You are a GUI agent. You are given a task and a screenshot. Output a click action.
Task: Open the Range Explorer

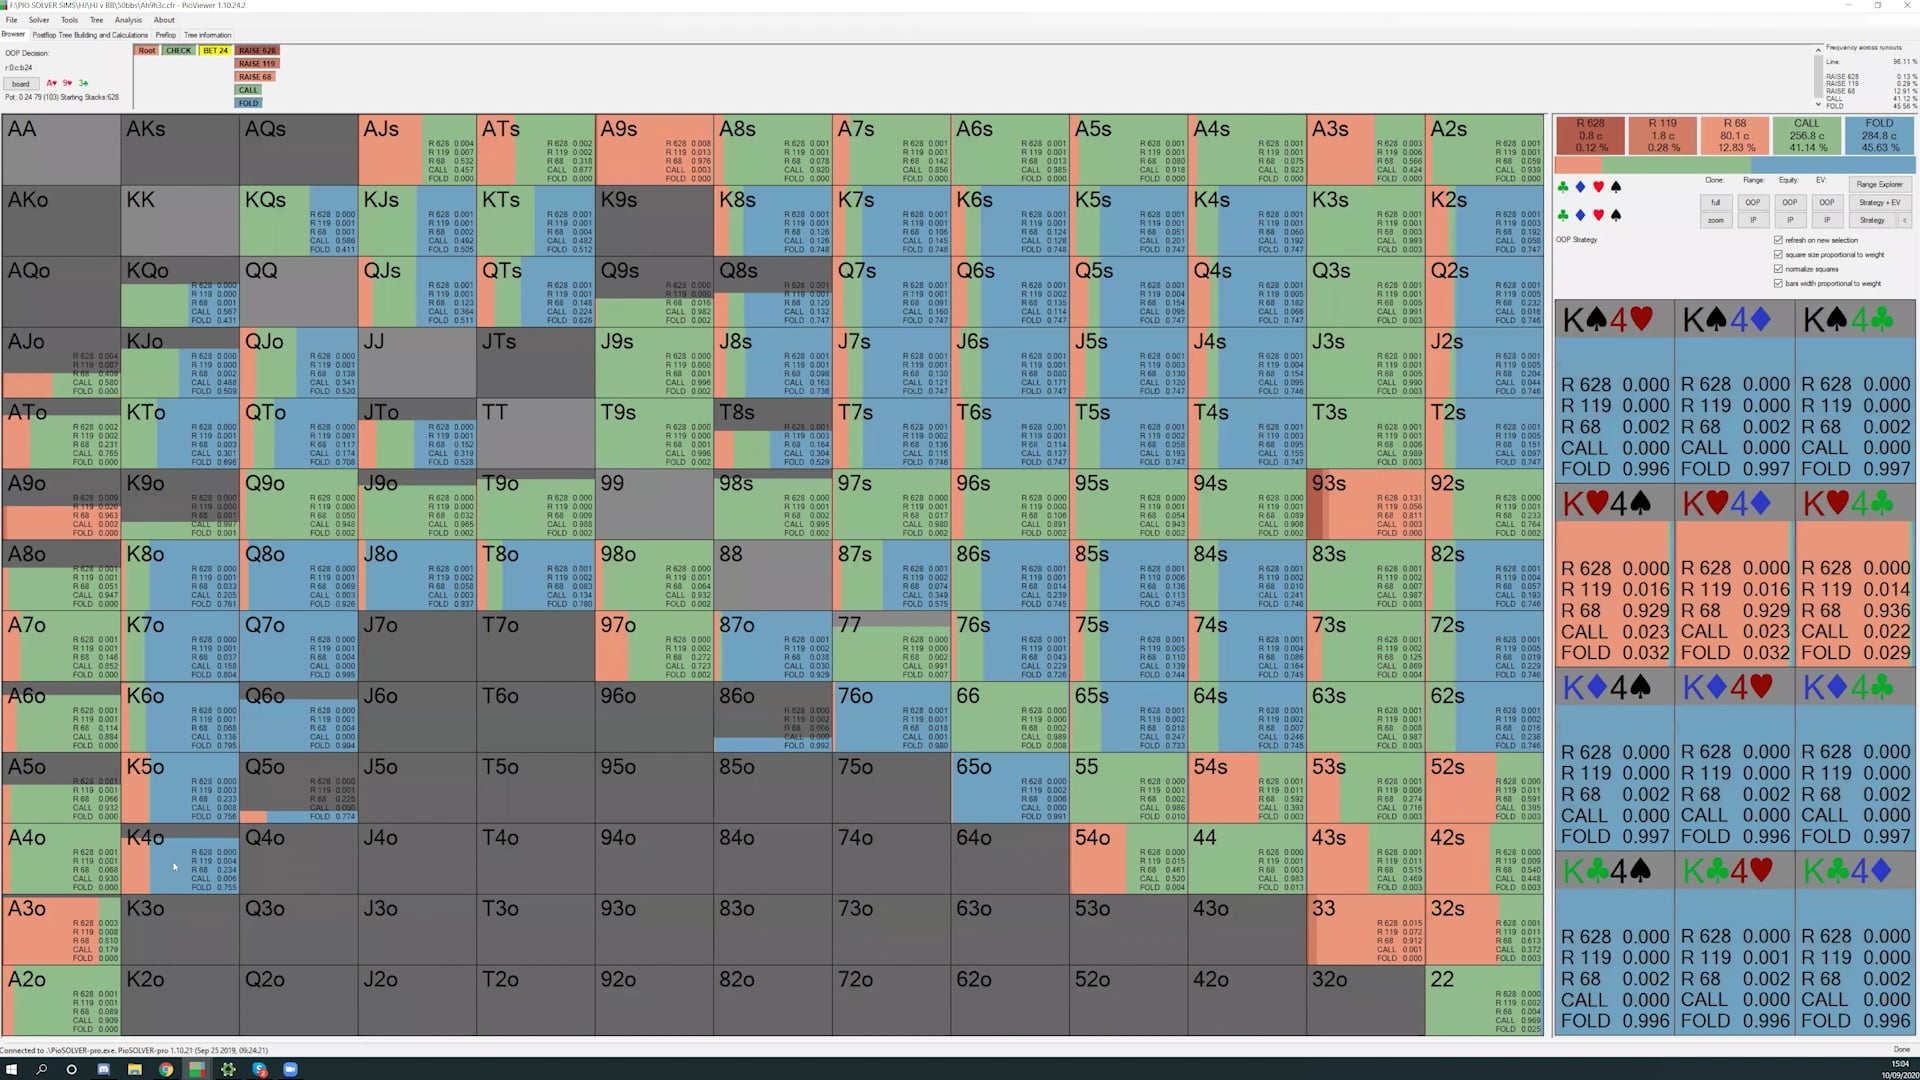[x=1879, y=184]
